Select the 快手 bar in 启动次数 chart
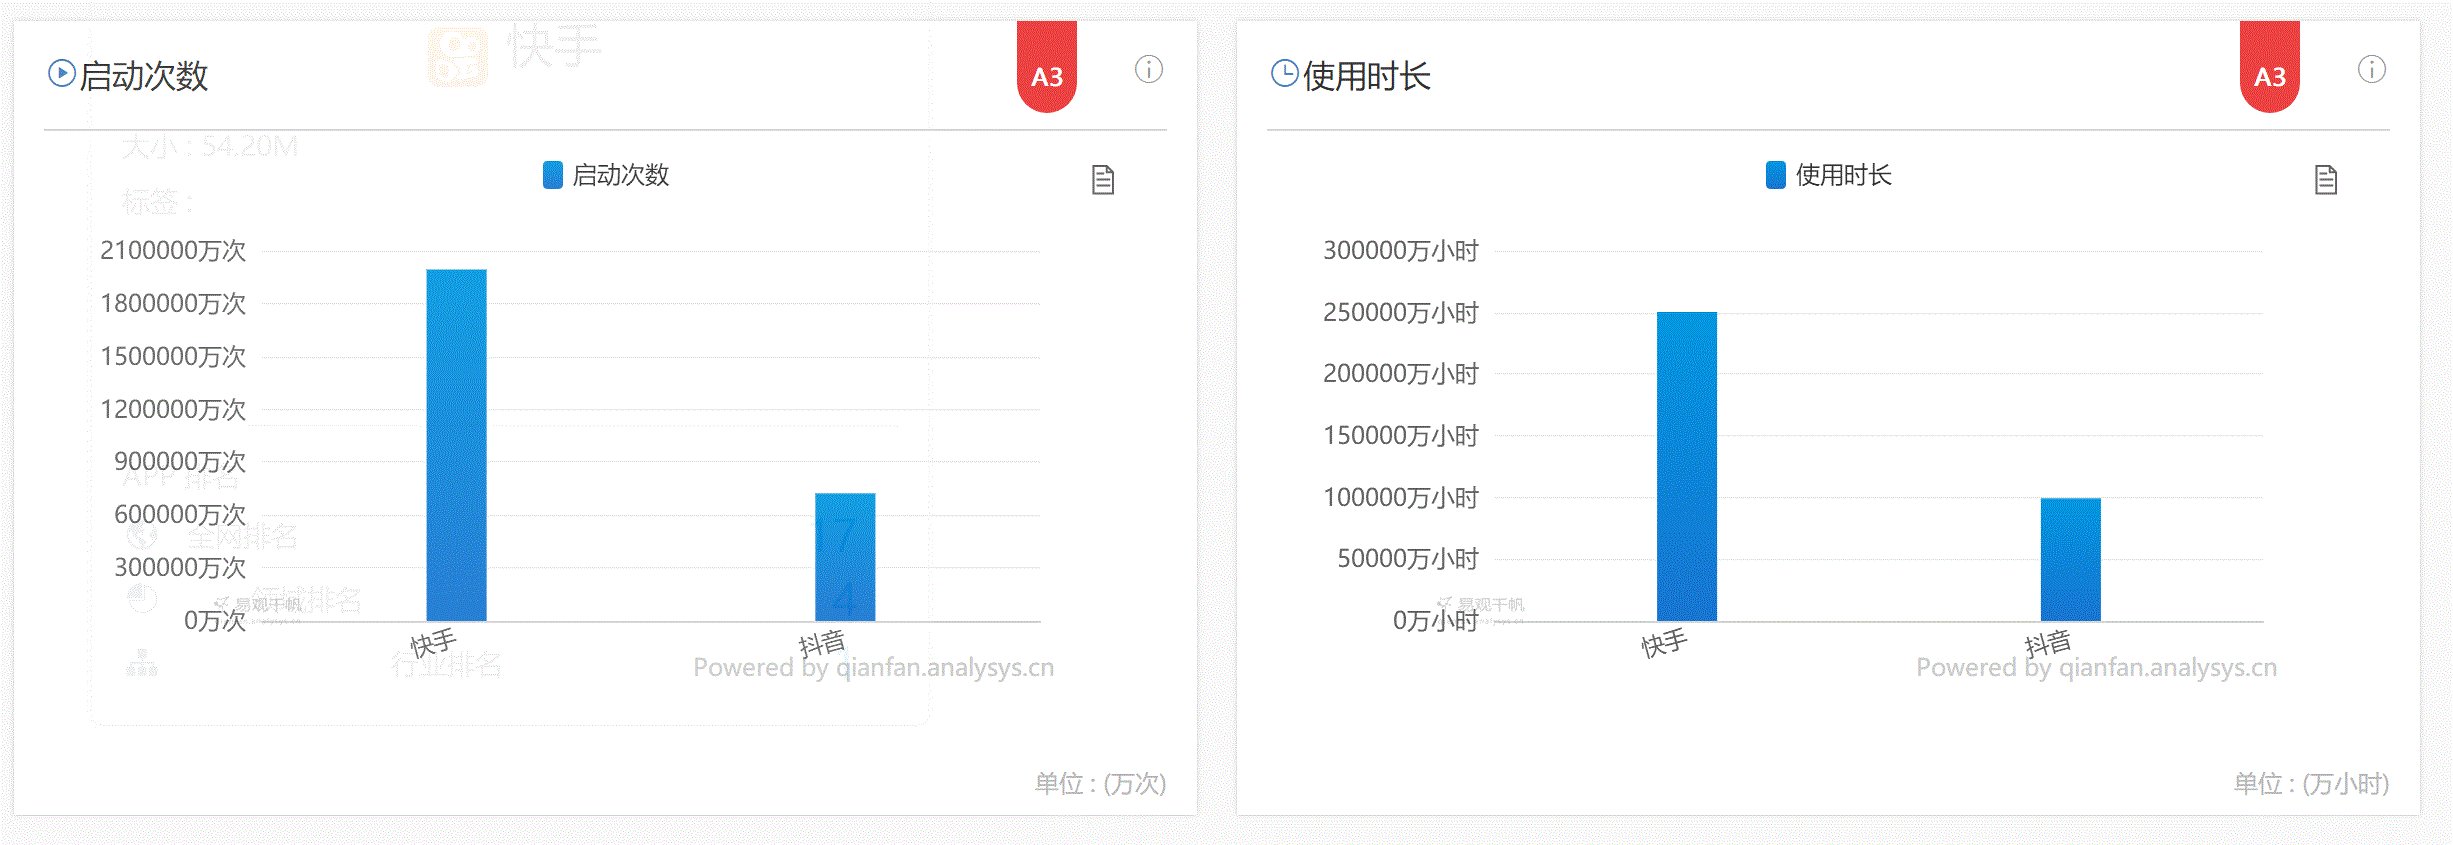This screenshot has width=2453, height=845. click(x=456, y=445)
